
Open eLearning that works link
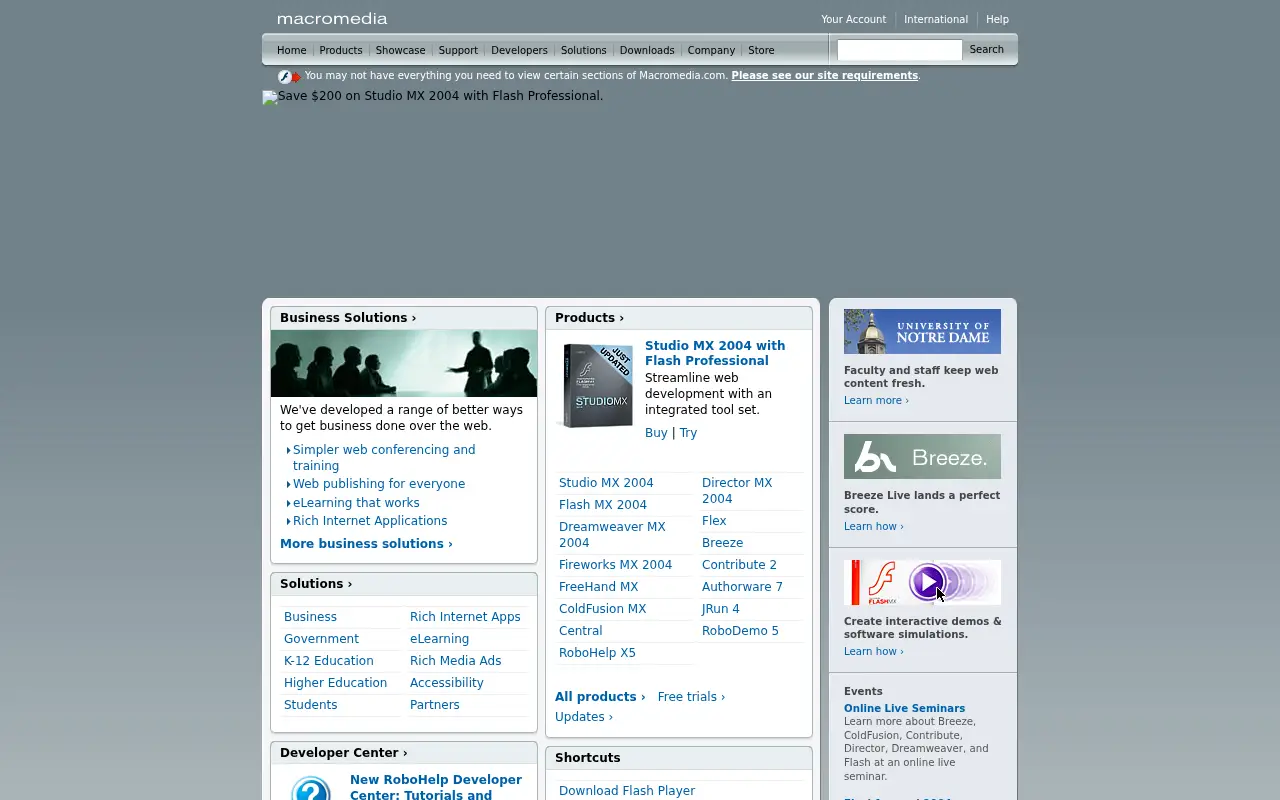(x=356, y=503)
